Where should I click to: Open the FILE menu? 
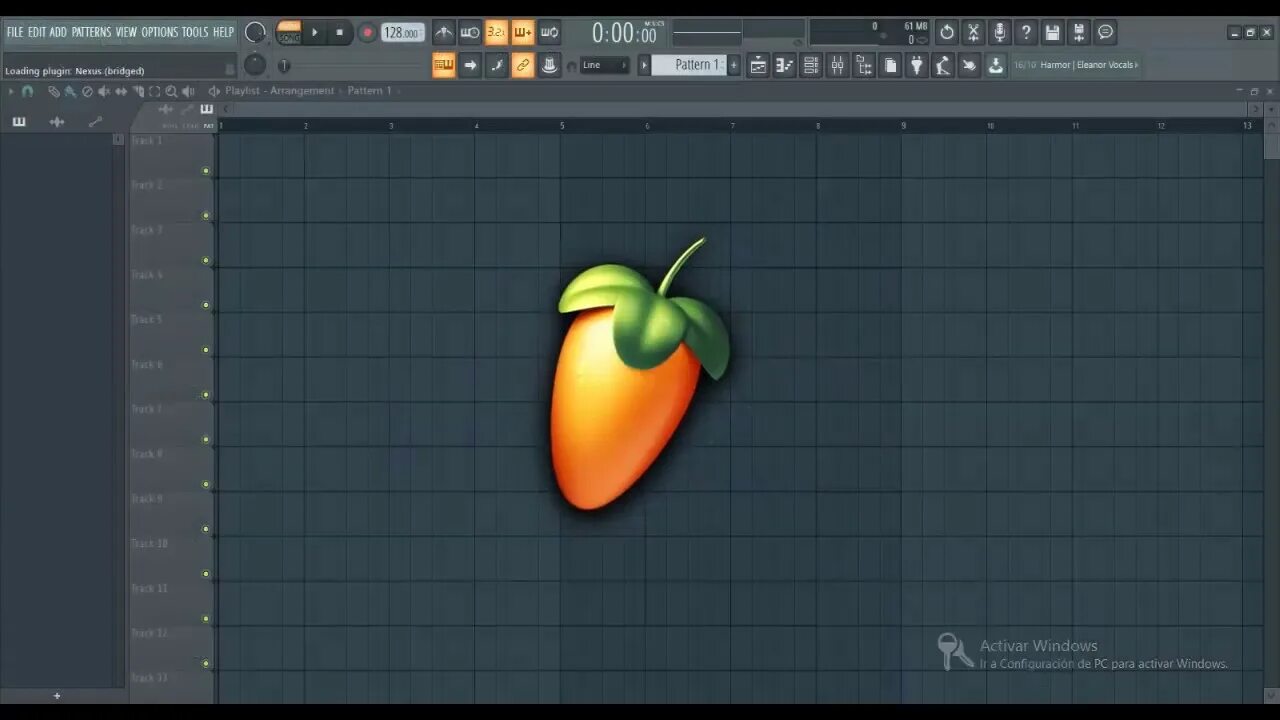(x=15, y=32)
